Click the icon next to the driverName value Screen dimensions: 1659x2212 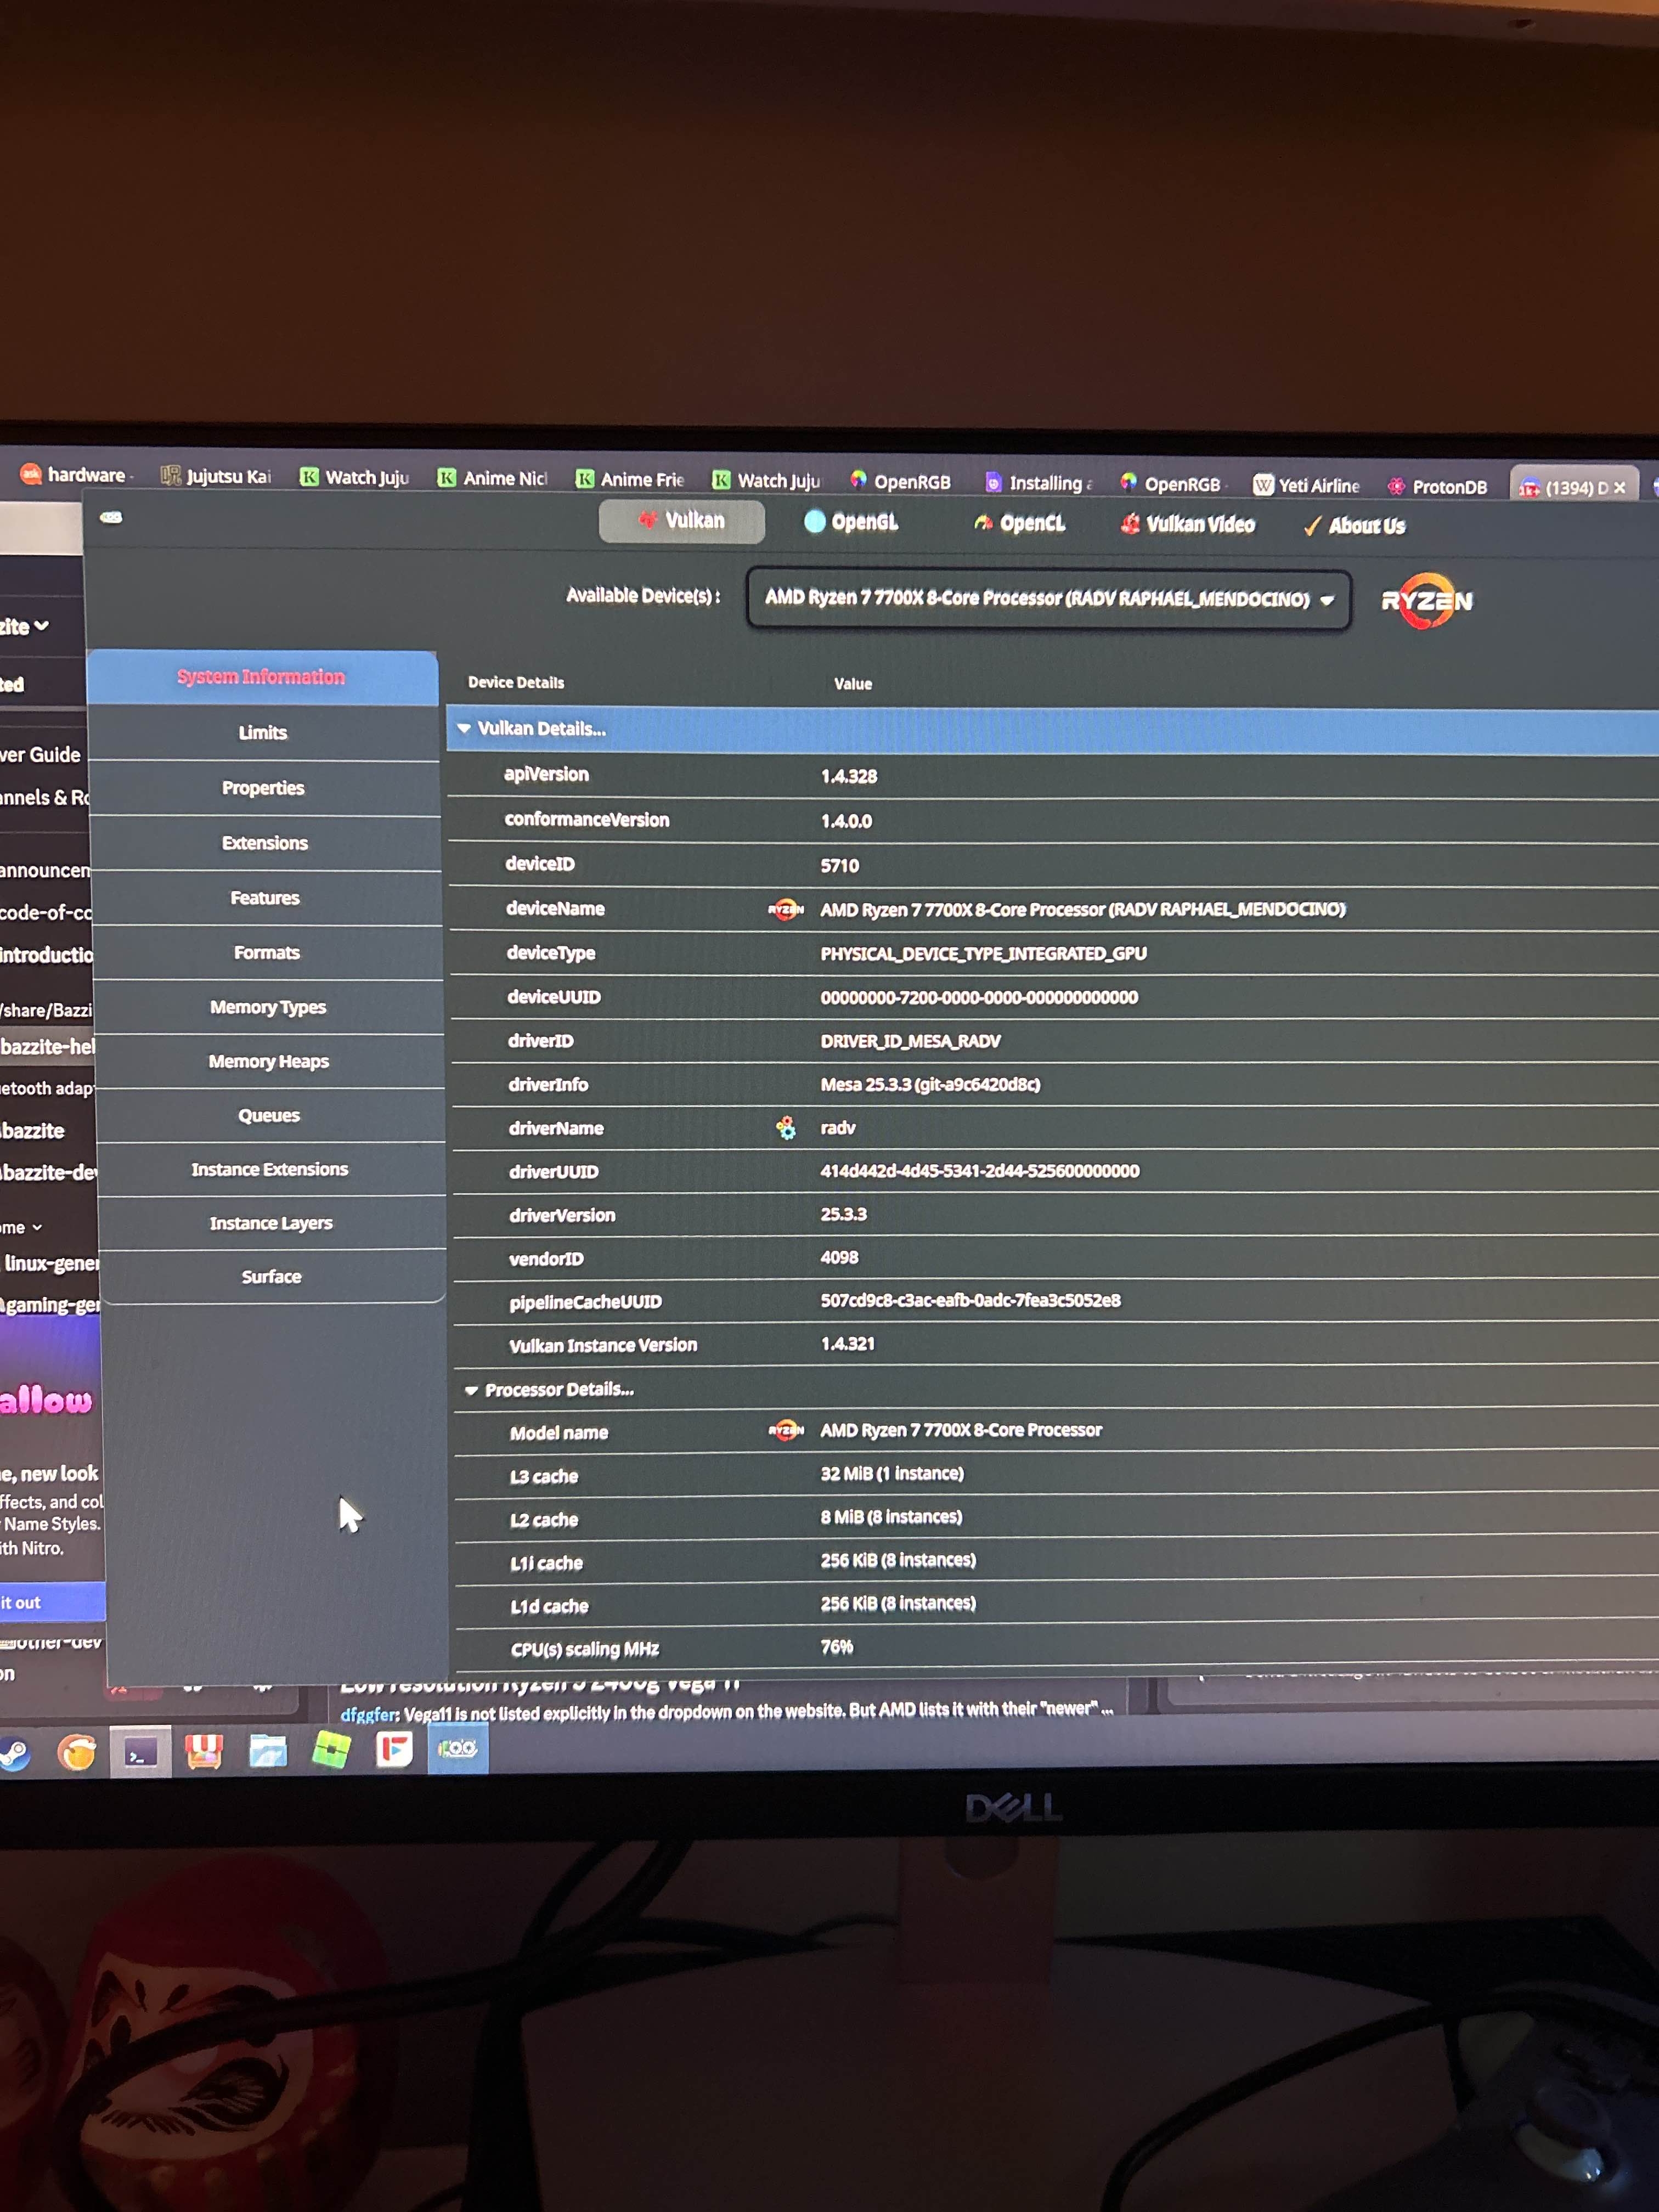786,1128
